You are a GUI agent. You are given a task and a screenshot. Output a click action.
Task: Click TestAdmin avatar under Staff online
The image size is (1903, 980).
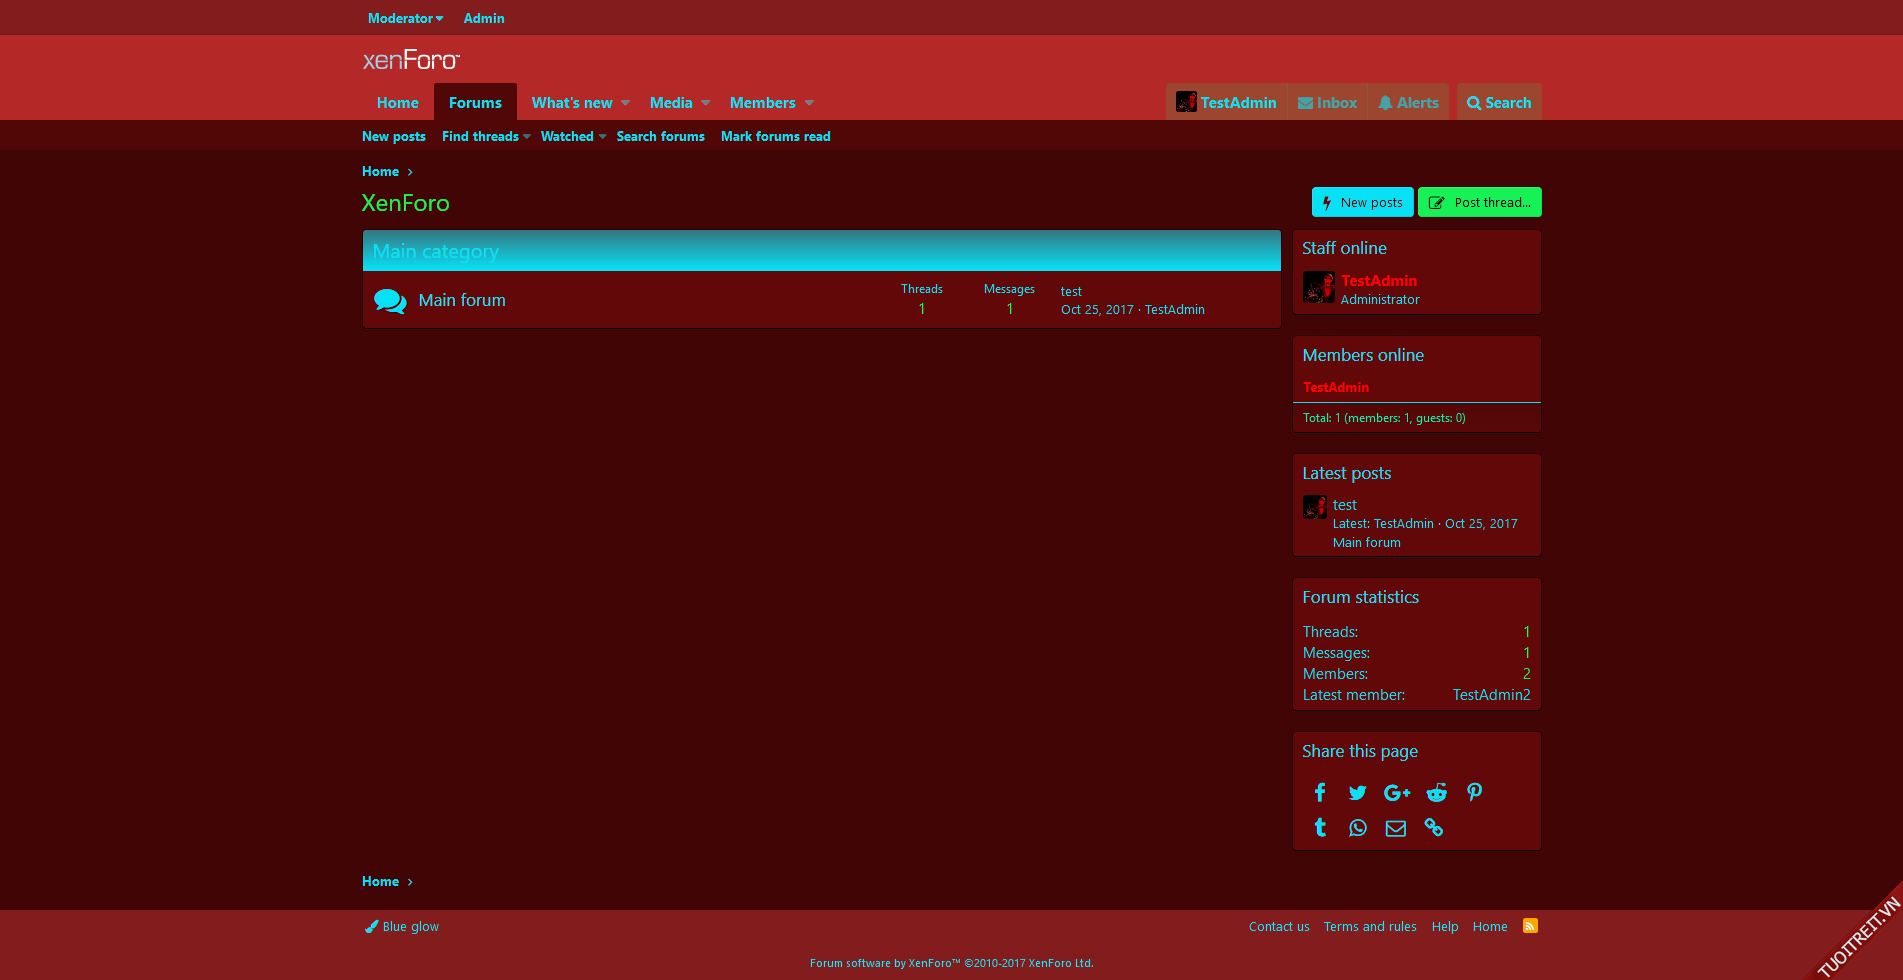point(1319,288)
